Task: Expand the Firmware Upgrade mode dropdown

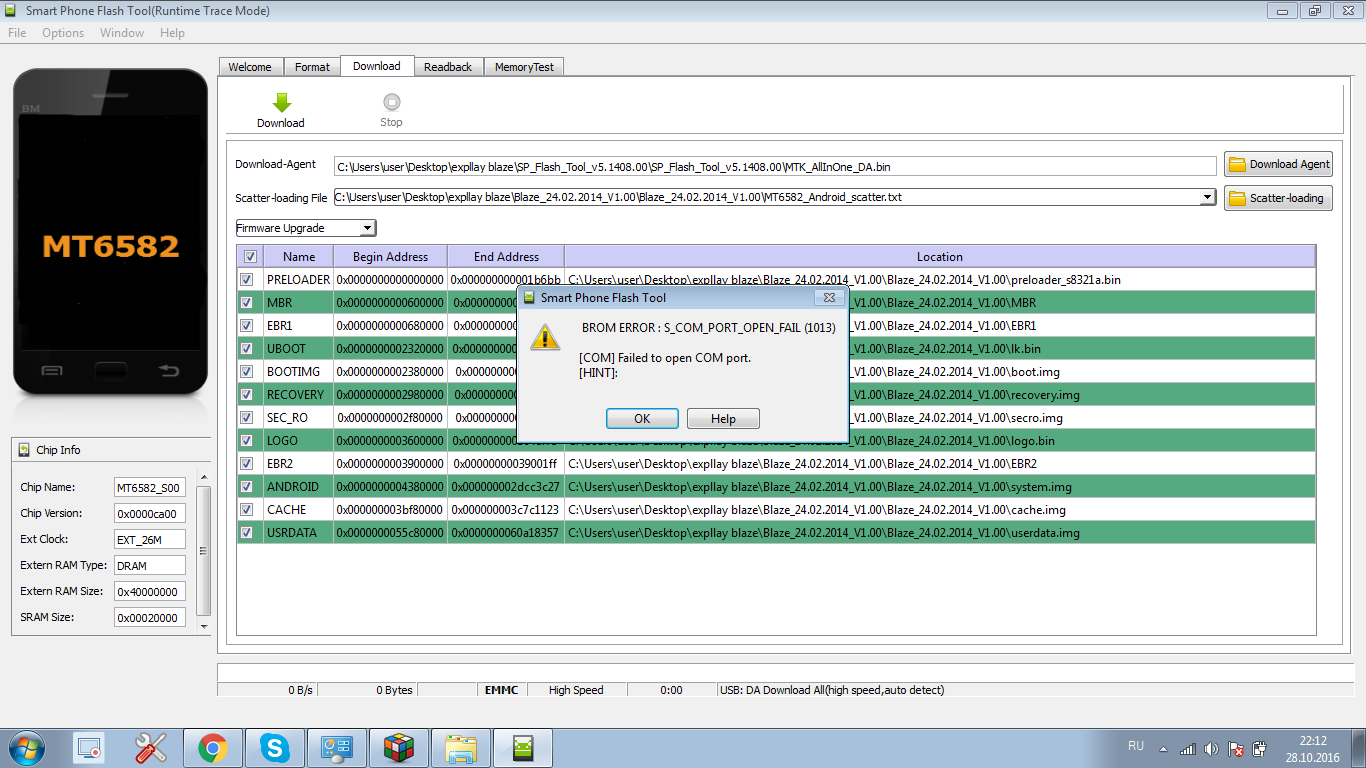Action: [367, 228]
